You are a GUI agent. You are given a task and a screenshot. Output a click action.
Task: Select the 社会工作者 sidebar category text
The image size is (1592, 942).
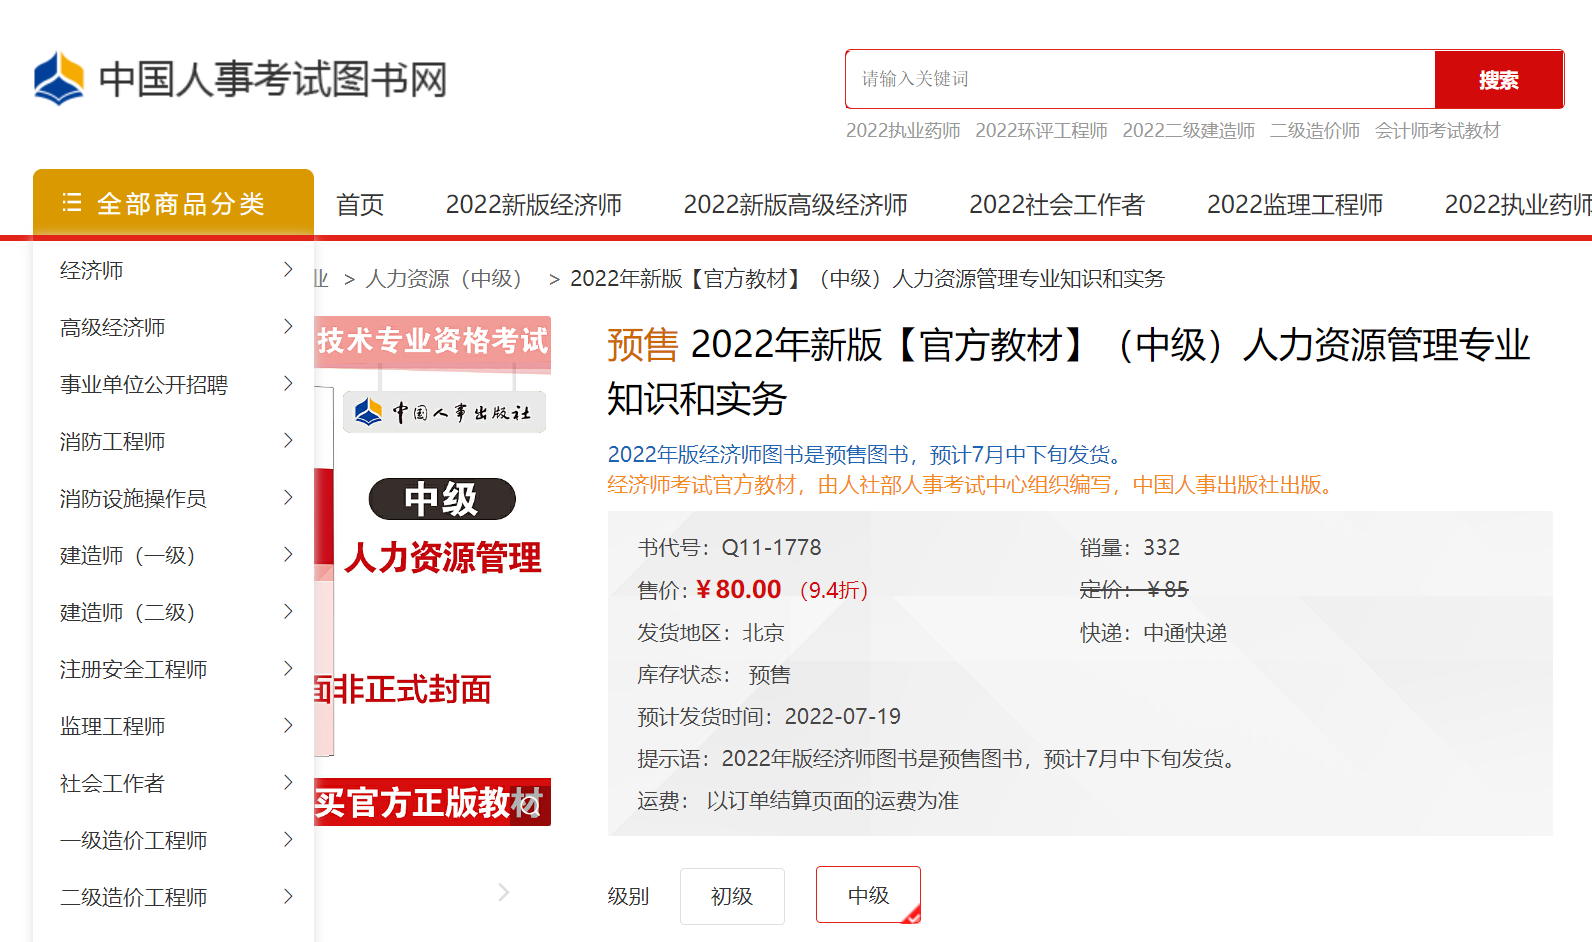(x=113, y=783)
